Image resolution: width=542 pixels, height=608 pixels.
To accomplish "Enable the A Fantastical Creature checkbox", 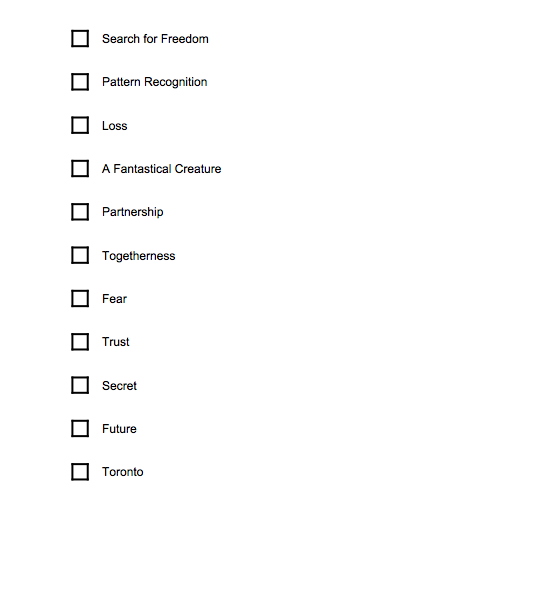I will (x=80, y=169).
